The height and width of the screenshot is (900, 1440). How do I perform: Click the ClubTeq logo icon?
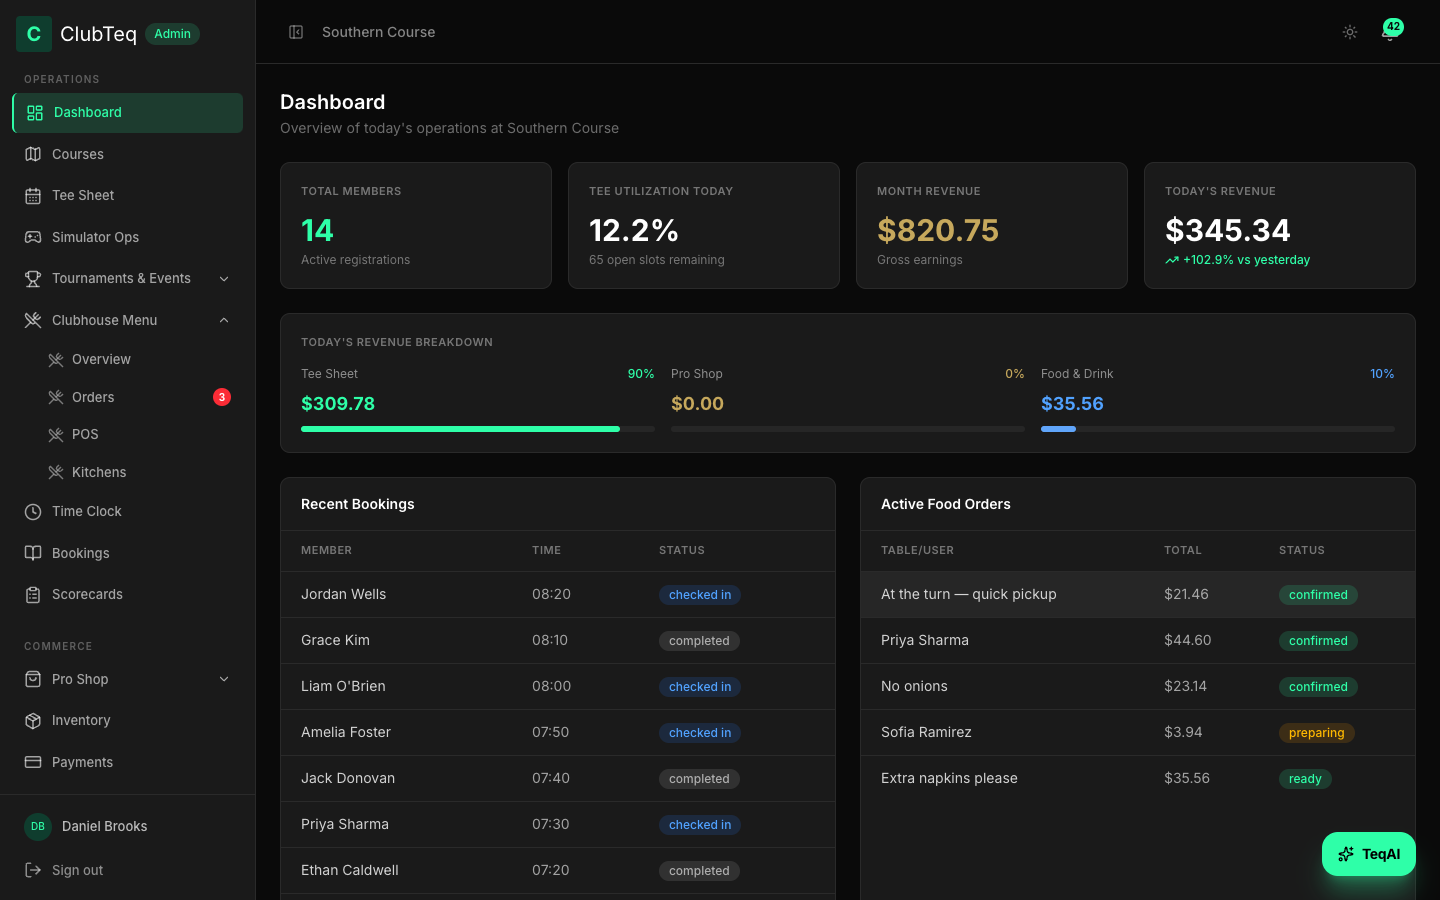click(34, 34)
